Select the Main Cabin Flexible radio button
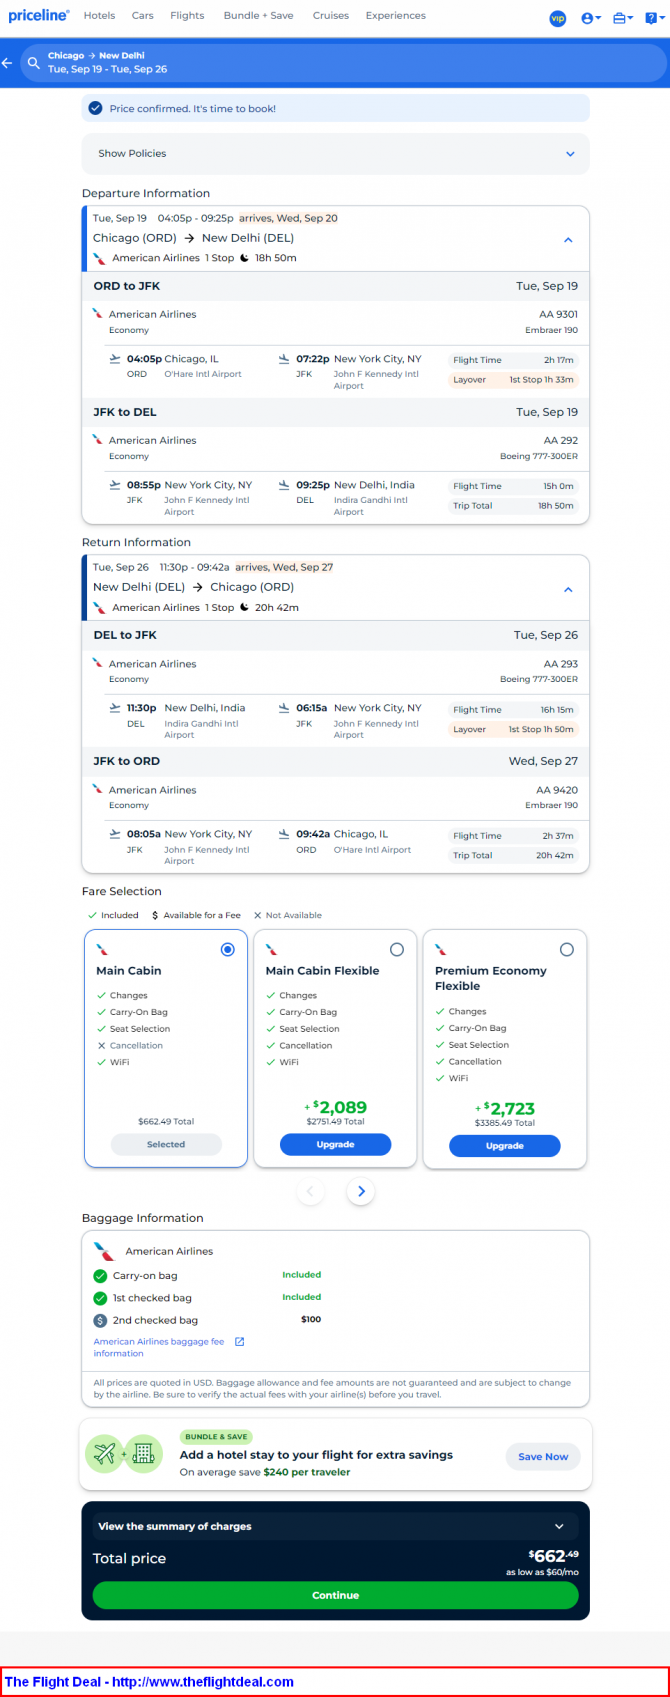670x1697 pixels. pyautogui.click(x=397, y=950)
